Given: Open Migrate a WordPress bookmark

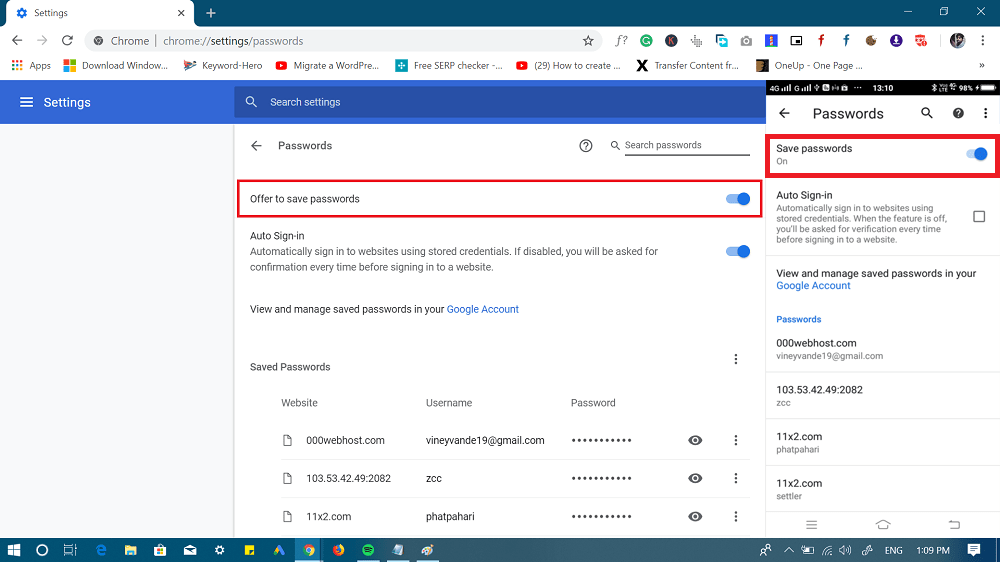Looking at the screenshot, I should [327, 65].
